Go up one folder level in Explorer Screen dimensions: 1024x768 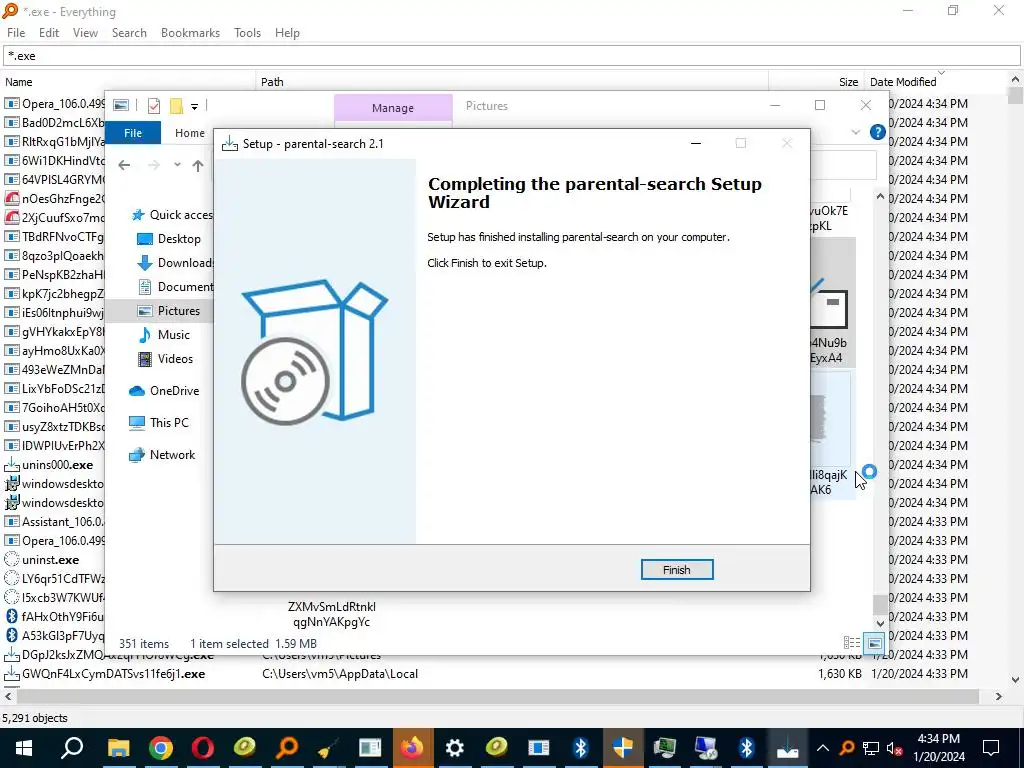point(198,166)
